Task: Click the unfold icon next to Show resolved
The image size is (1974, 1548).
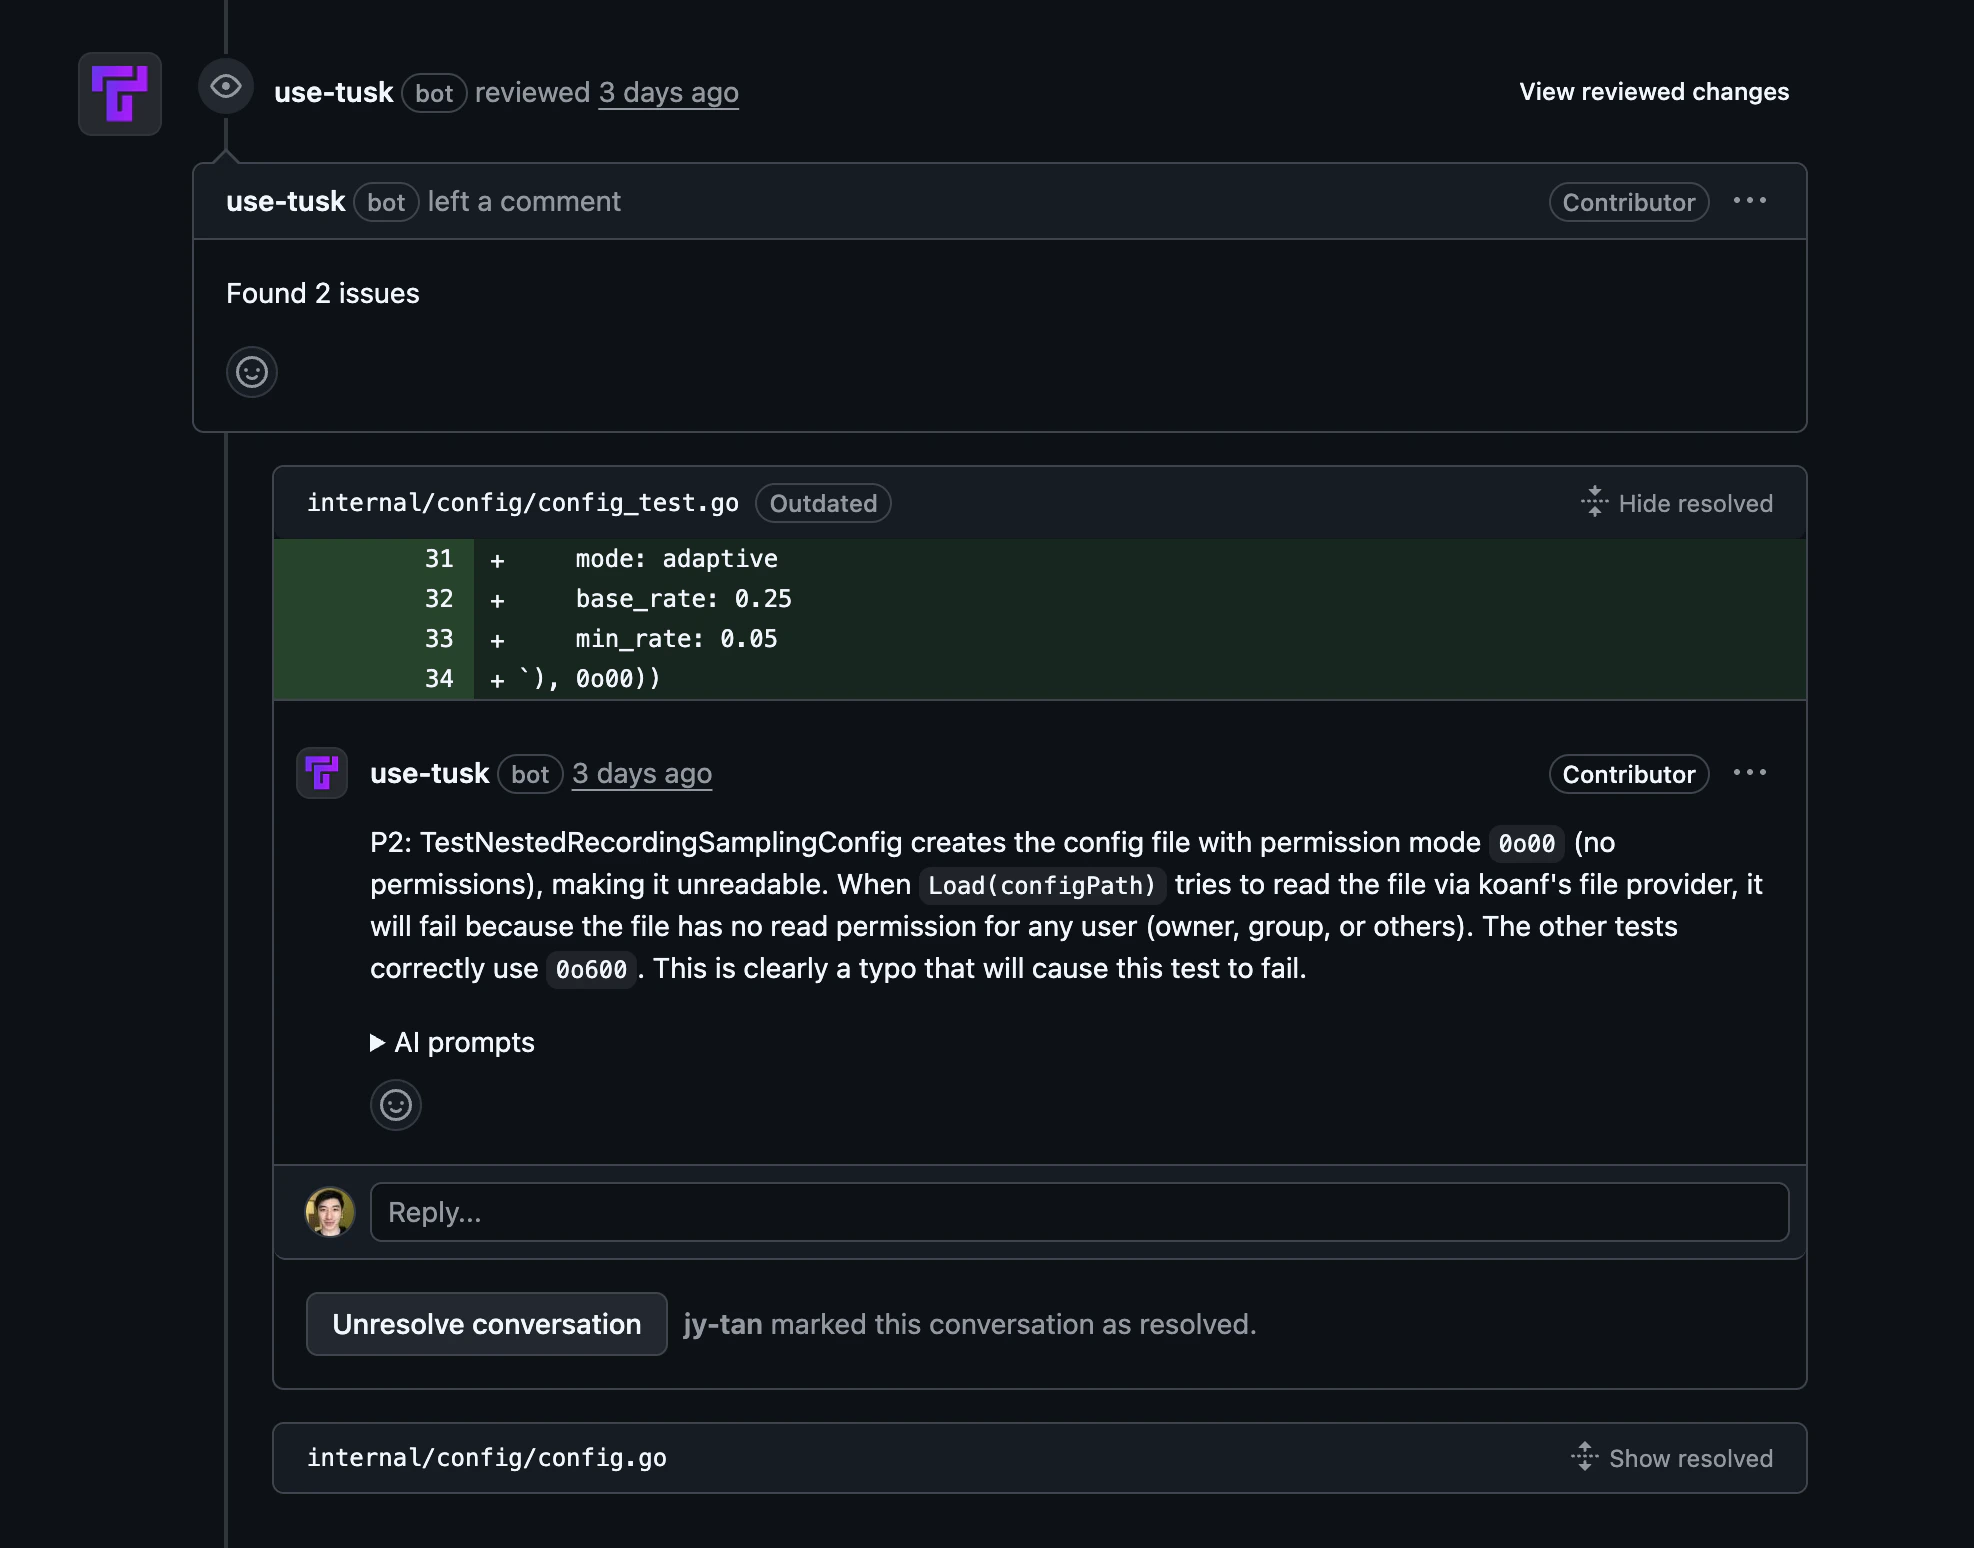Action: tap(1585, 1458)
